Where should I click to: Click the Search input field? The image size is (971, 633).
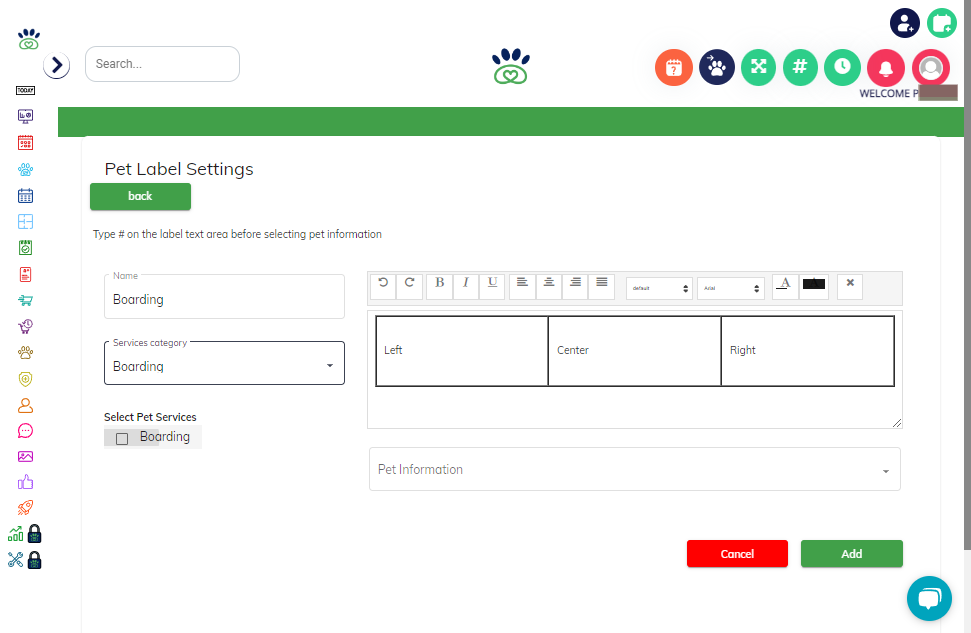[x=162, y=64]
